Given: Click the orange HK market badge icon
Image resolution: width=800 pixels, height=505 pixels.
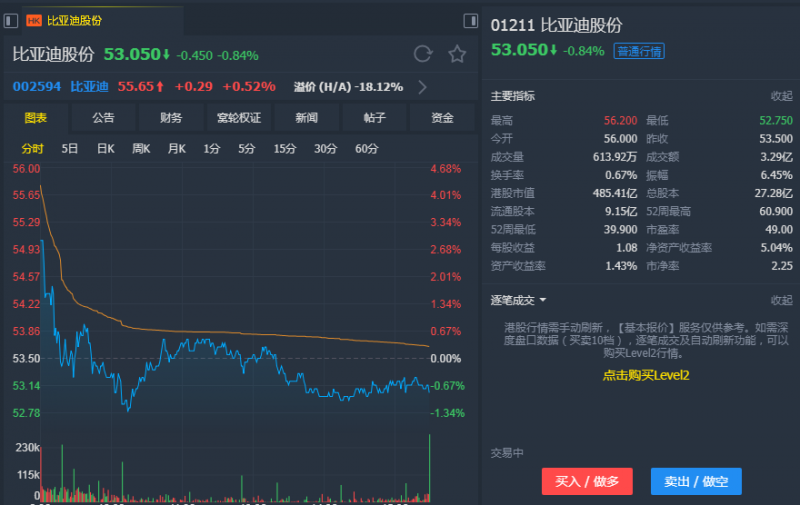Looking at the screenshot, I should [34, 21].
